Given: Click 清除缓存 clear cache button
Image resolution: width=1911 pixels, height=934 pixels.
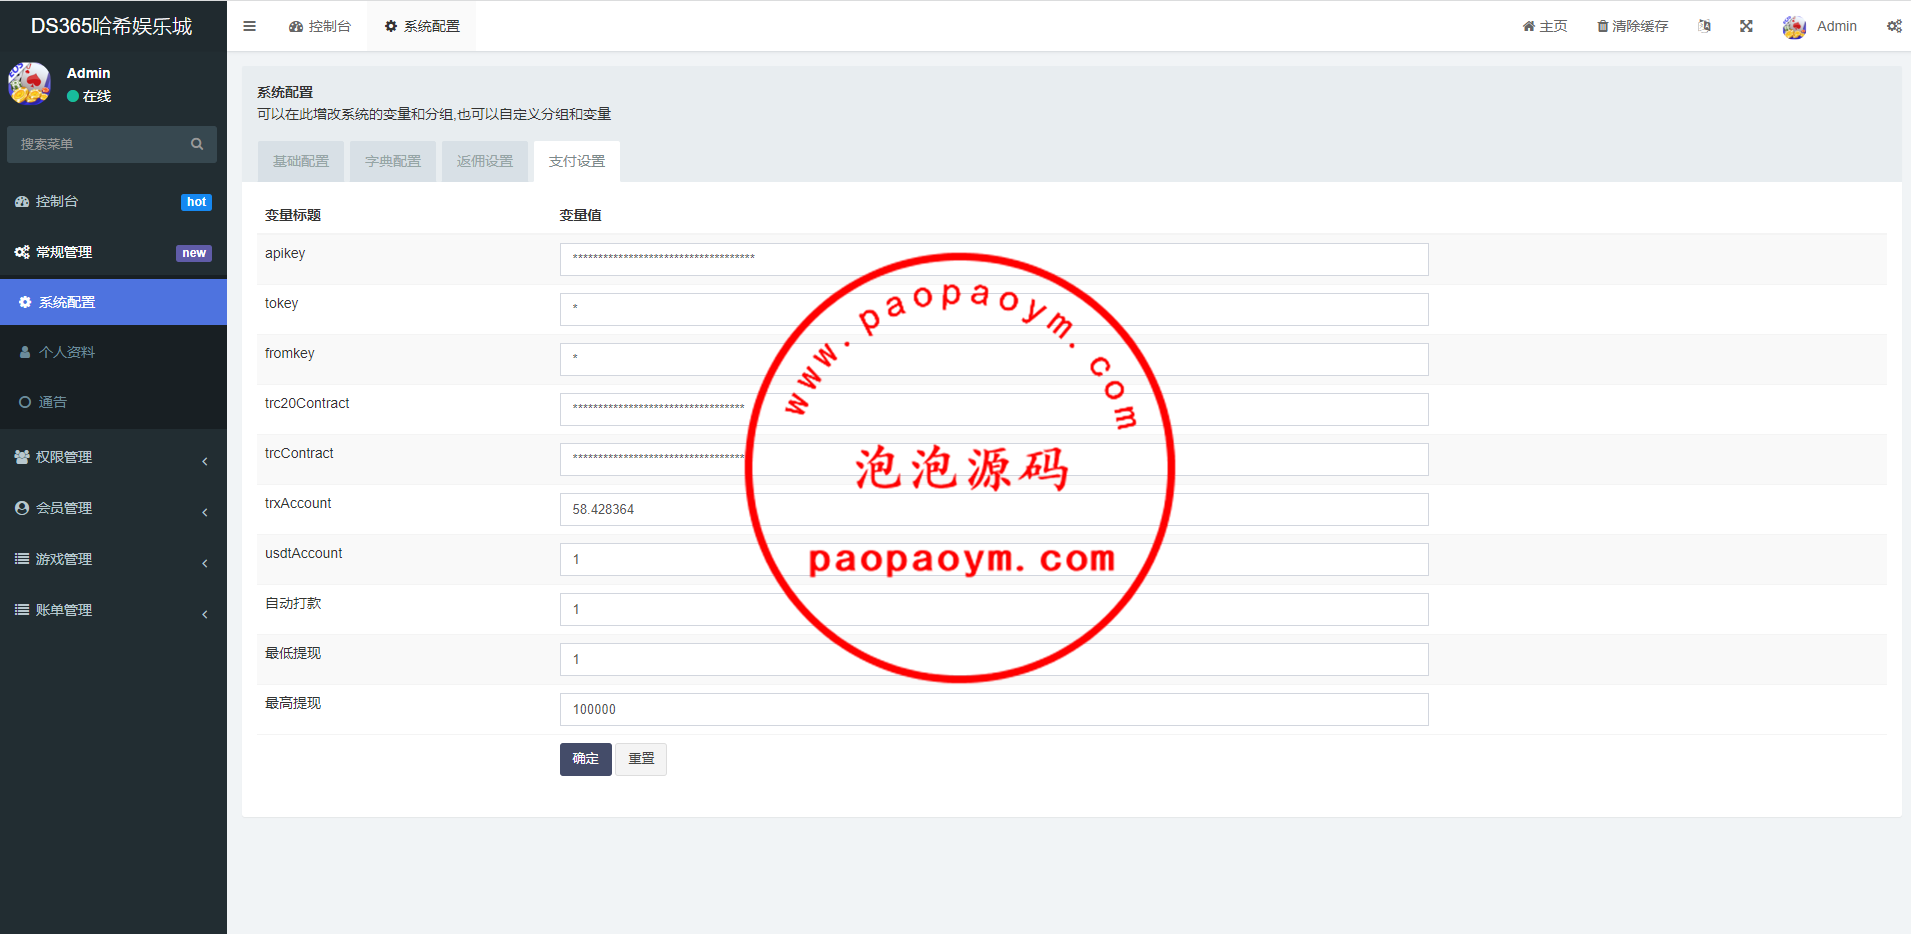Looking at the screenshot, I should click(1632, 26).
